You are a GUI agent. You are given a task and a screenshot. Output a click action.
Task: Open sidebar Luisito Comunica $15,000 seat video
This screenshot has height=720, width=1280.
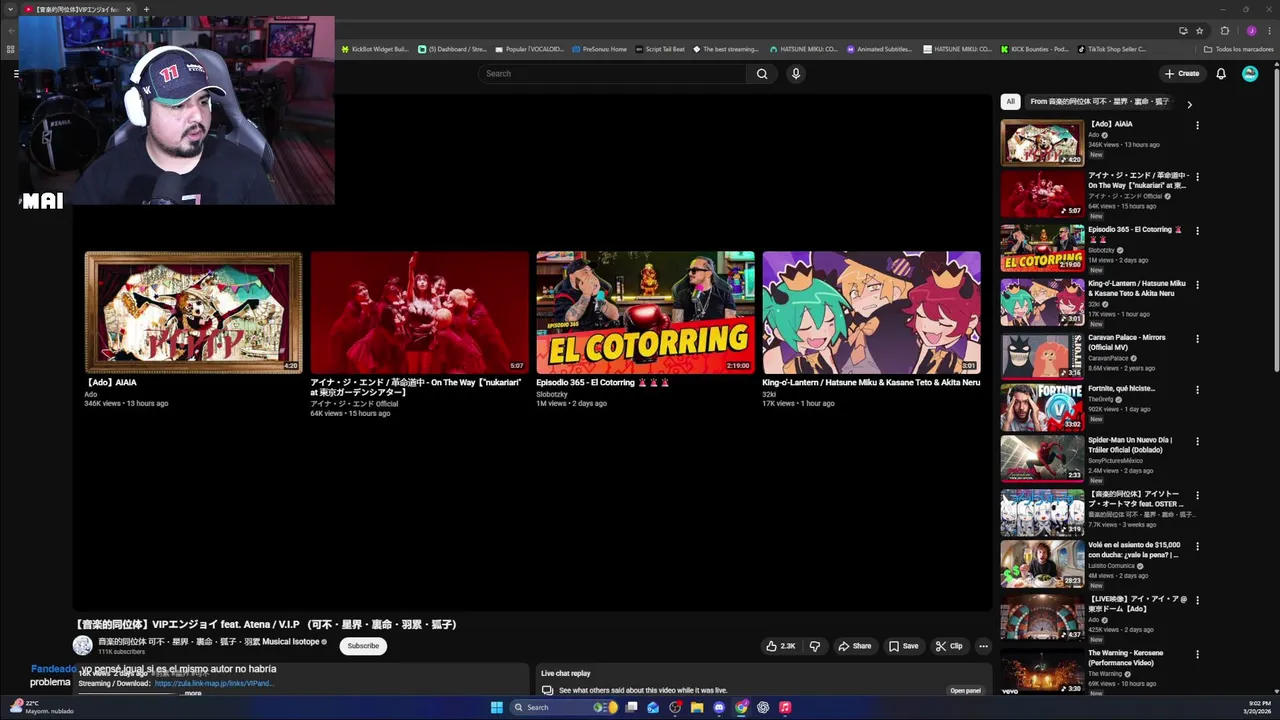pos(1042,565)
